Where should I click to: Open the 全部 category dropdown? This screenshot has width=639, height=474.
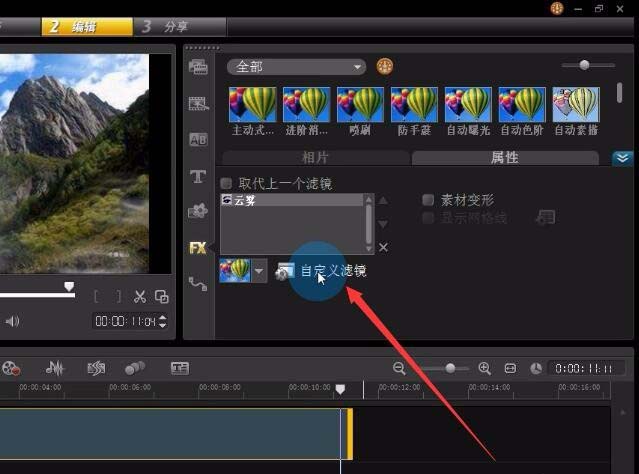296,66
